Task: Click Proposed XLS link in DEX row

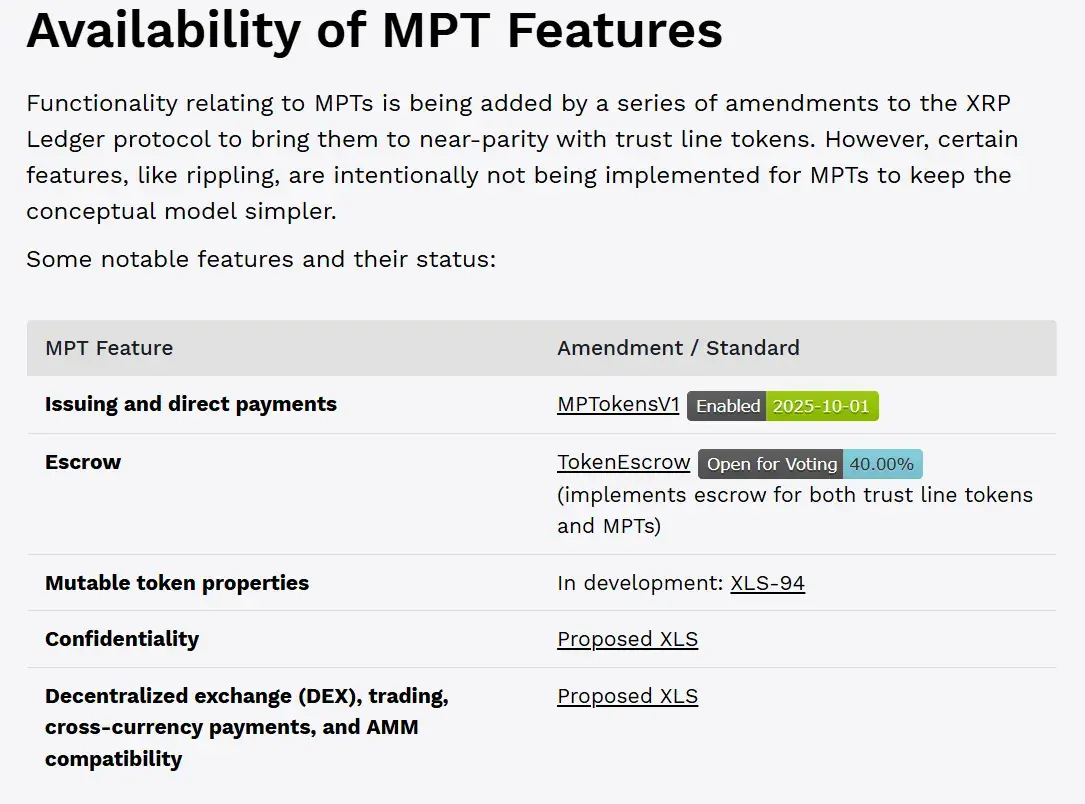Action: [x=627, y=697]
